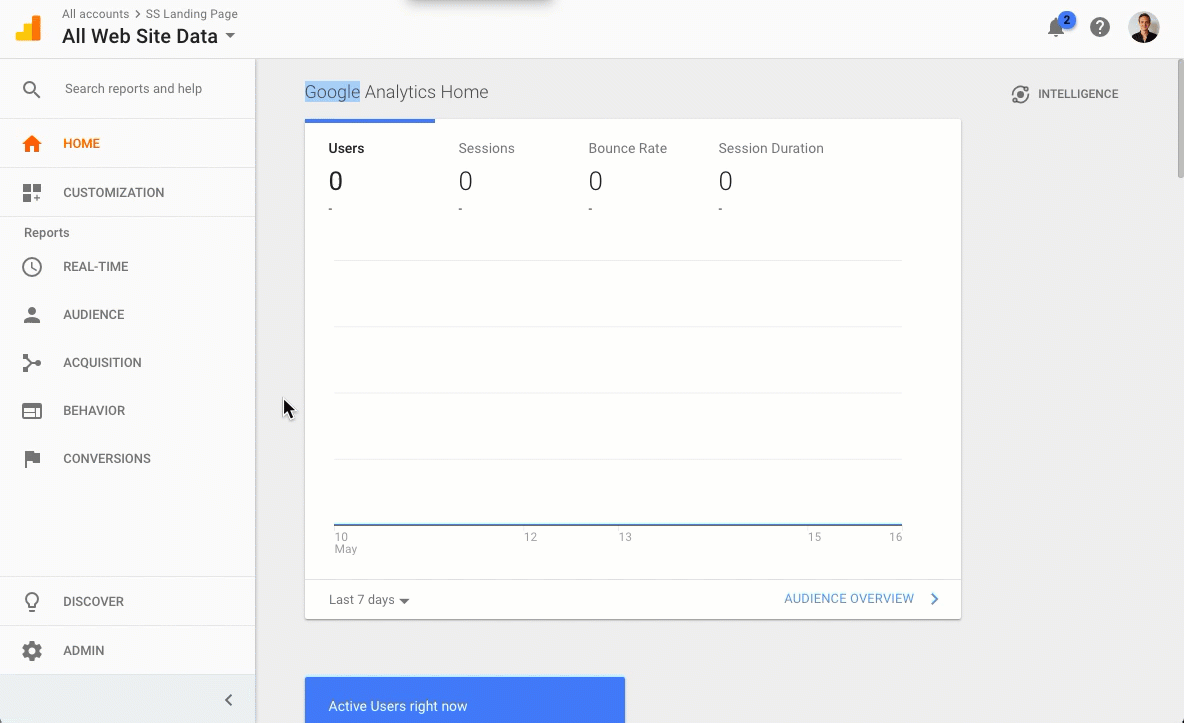
Task: Click the Real-Time clock icon
Action: [32, 267]
